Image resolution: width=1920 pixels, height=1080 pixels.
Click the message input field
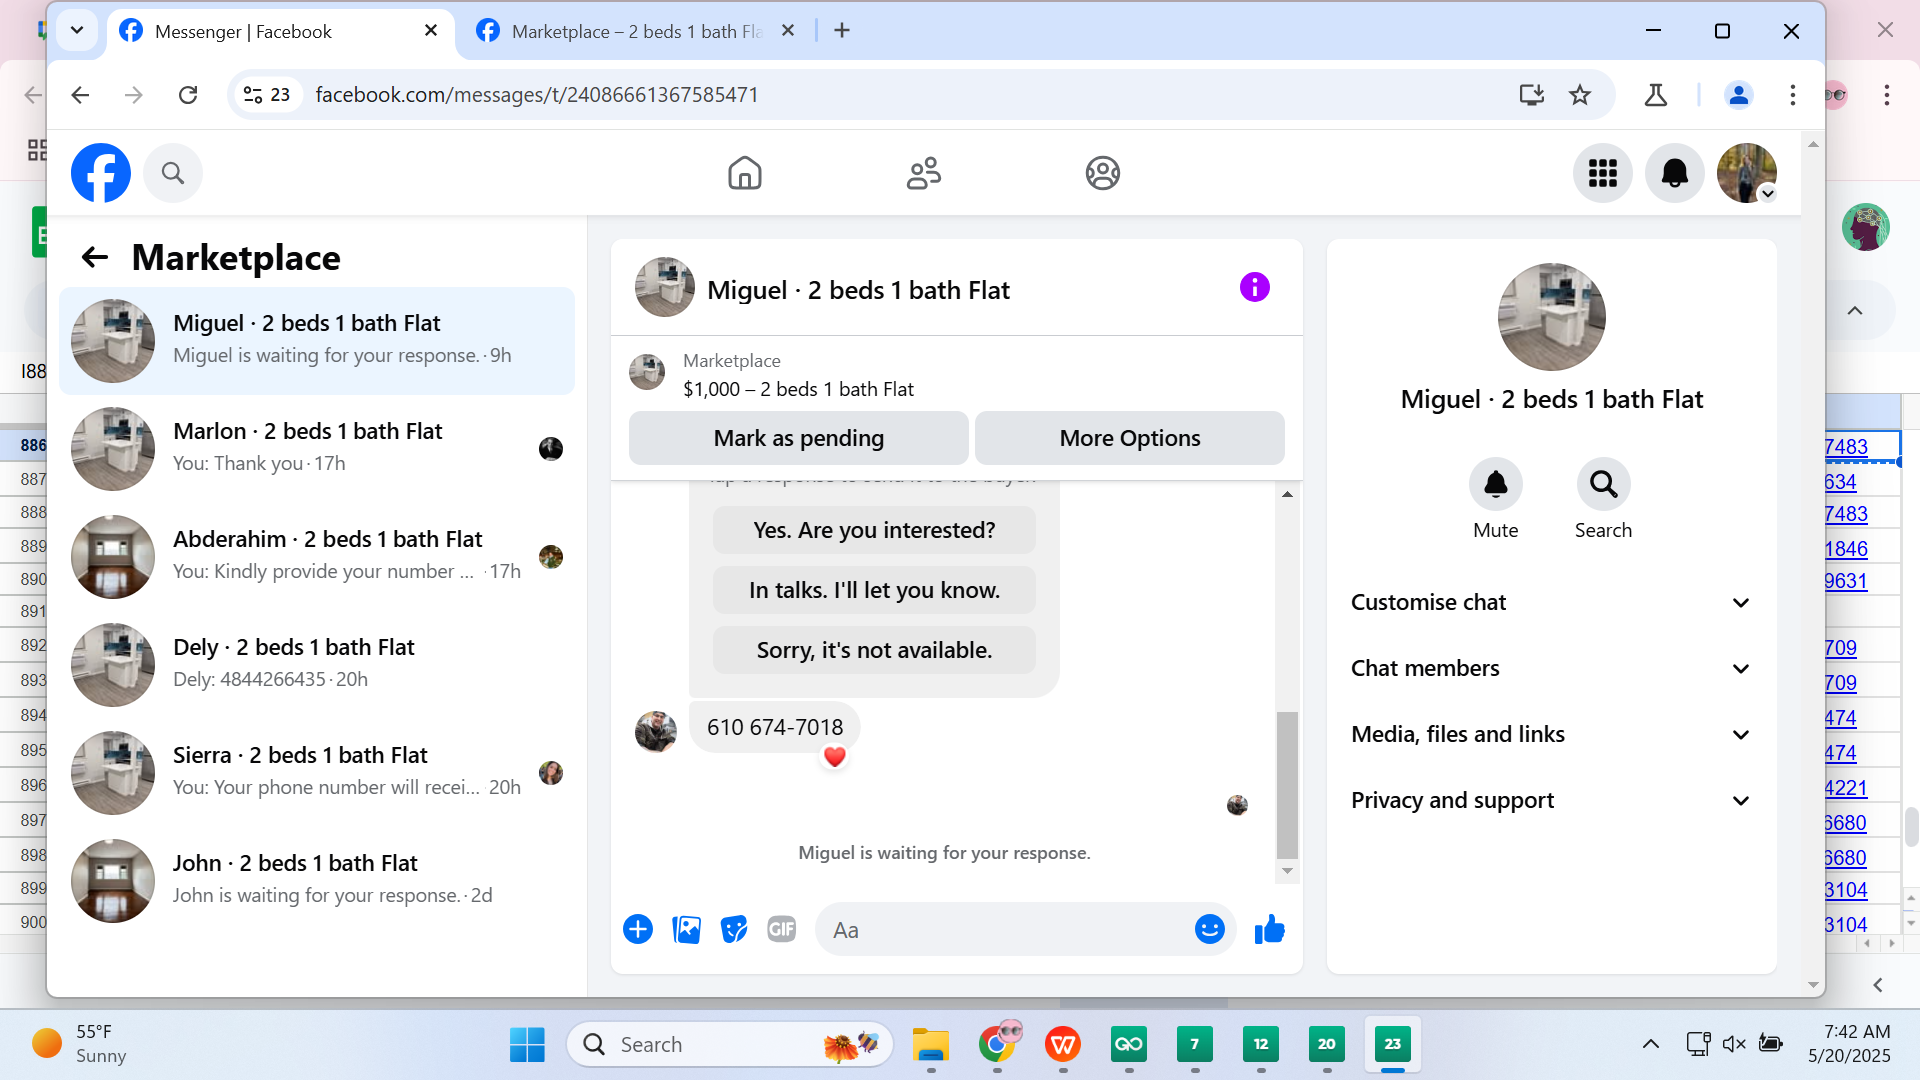pyautogui.click(x=1000, y=930)
